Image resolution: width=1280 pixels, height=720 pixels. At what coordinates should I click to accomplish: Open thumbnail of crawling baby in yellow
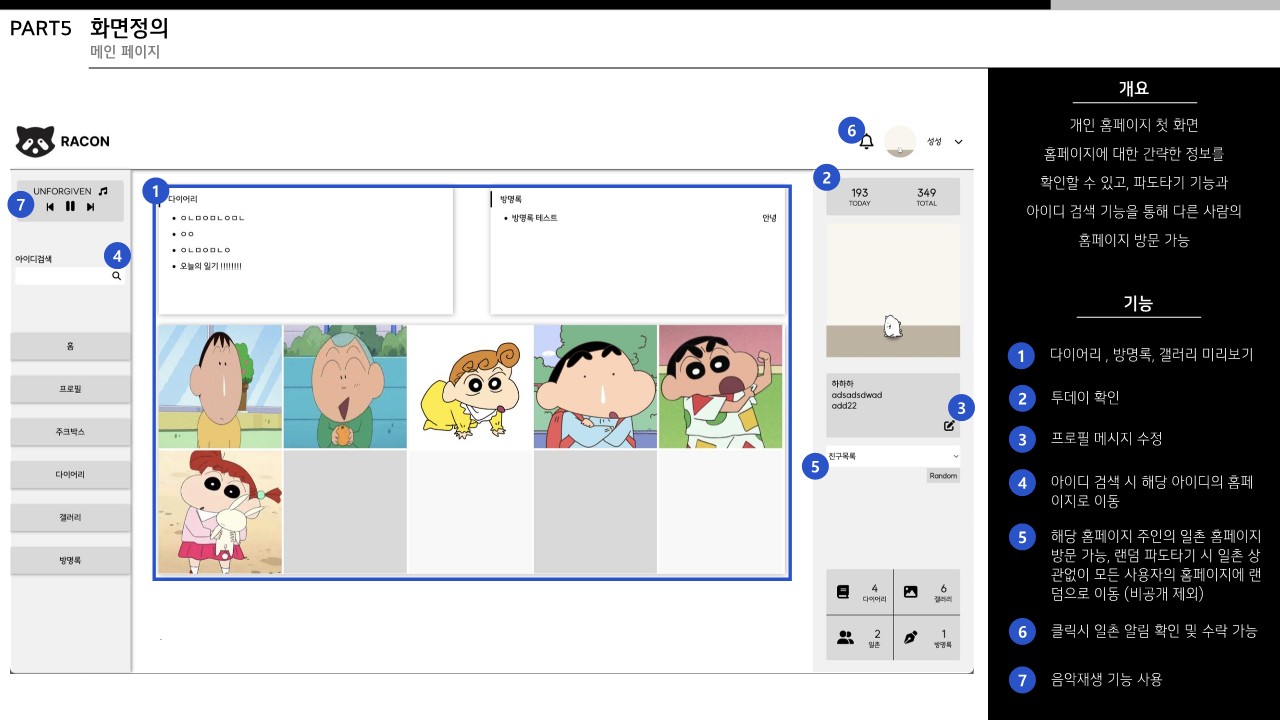(x=470, y=386)
